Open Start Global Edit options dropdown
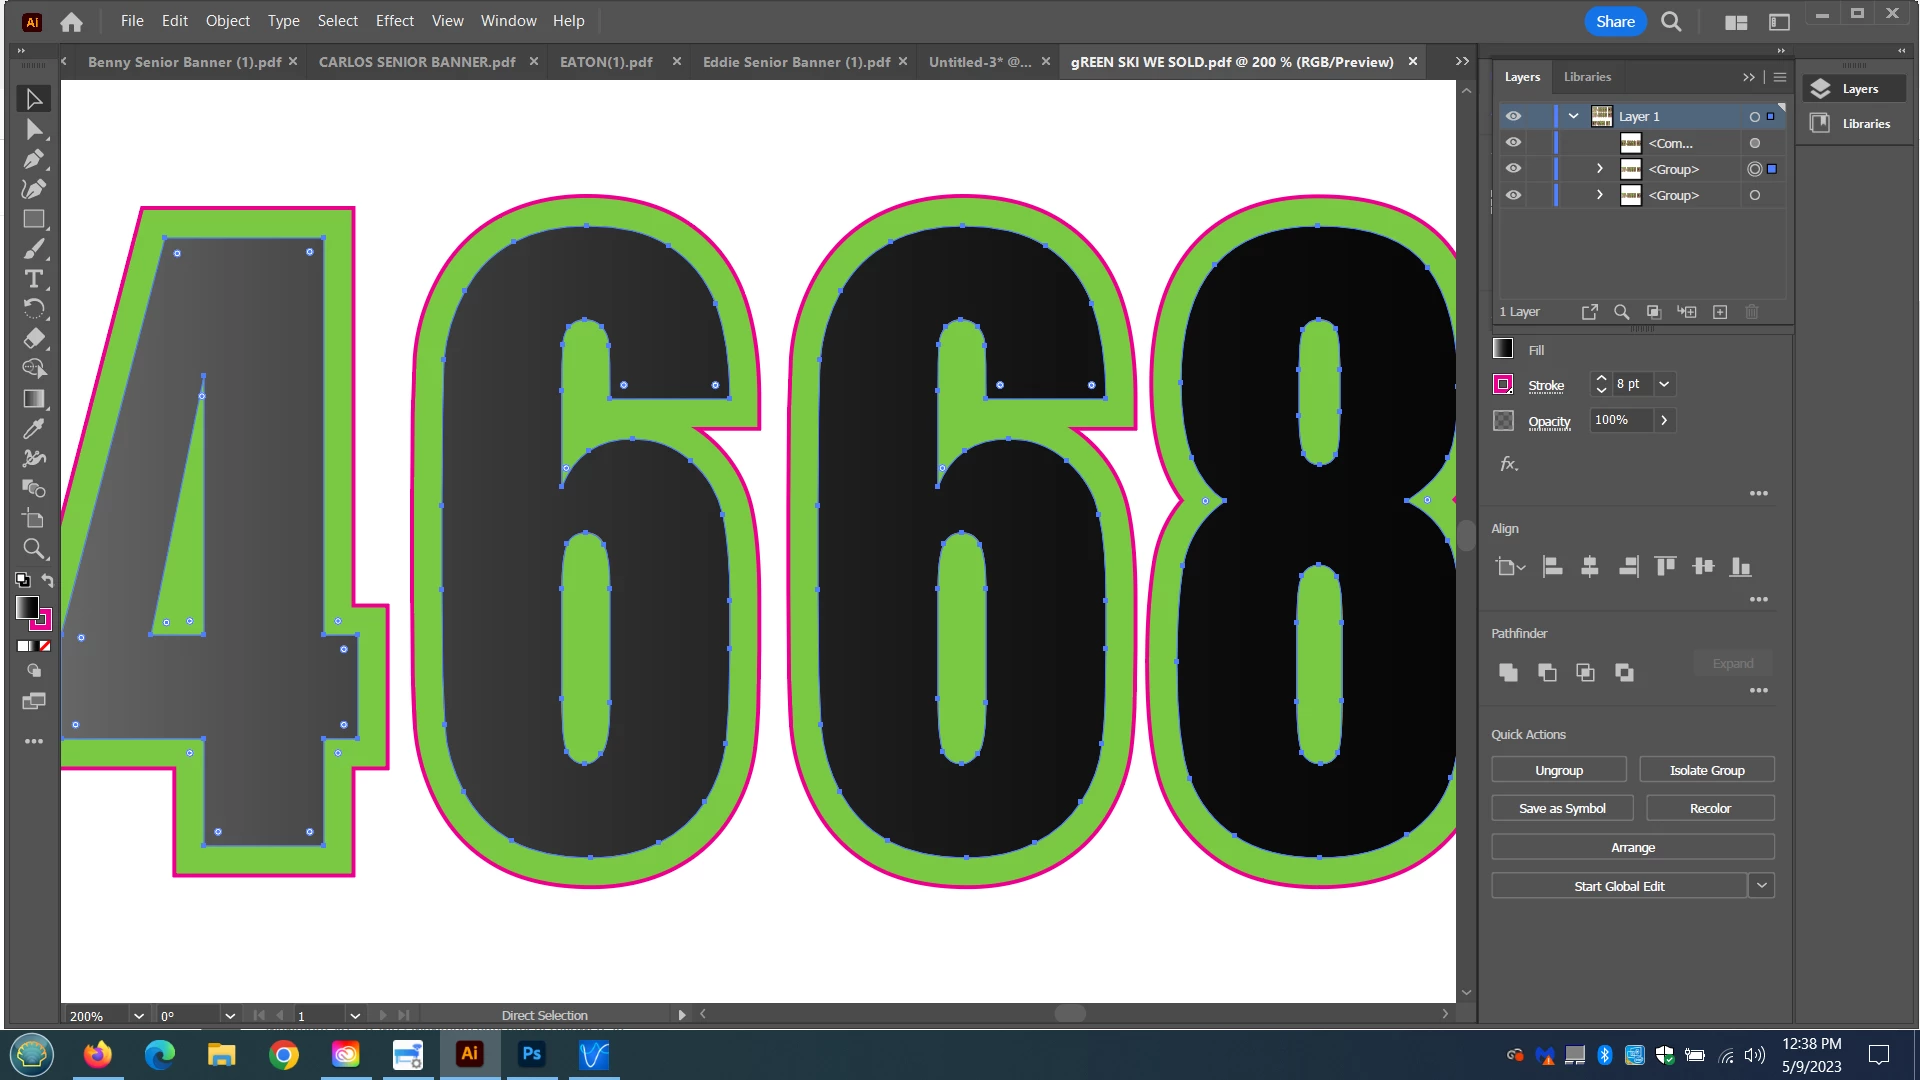This screenshot has width=1920, height=1080. (x=1762, y=886)
